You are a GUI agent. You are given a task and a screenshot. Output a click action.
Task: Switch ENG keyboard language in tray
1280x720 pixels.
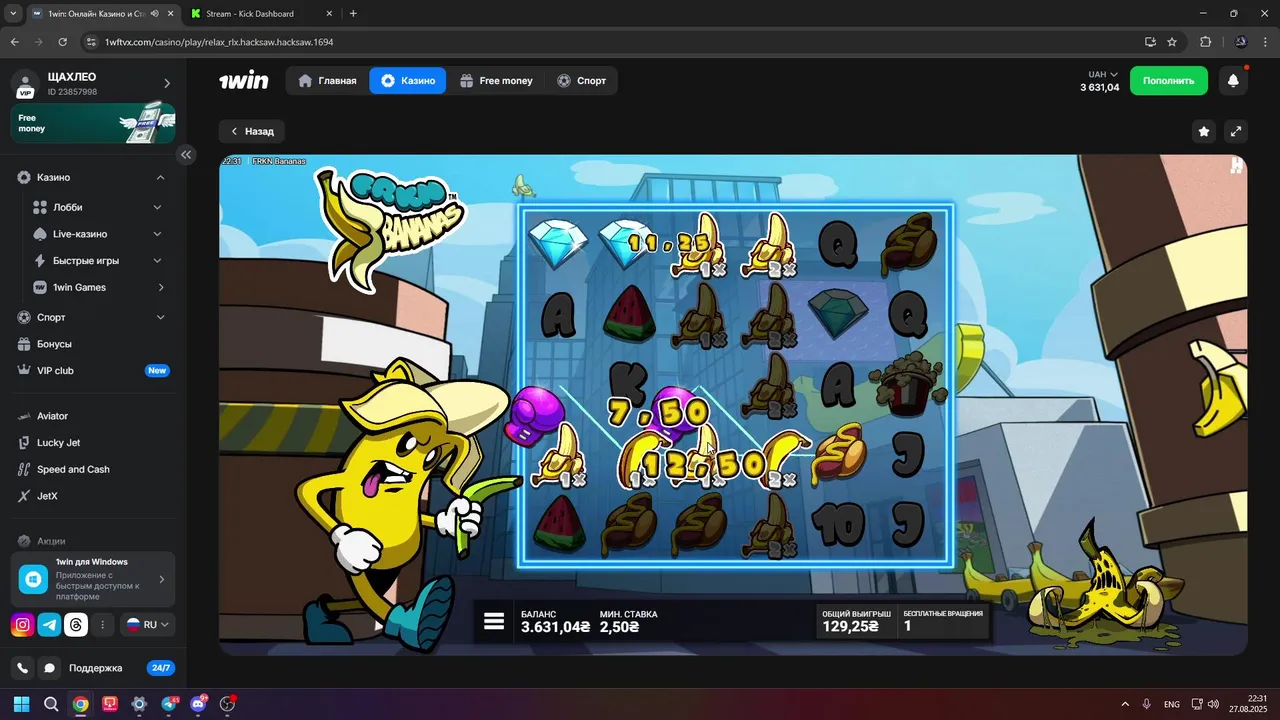(x=1172, y=704)
